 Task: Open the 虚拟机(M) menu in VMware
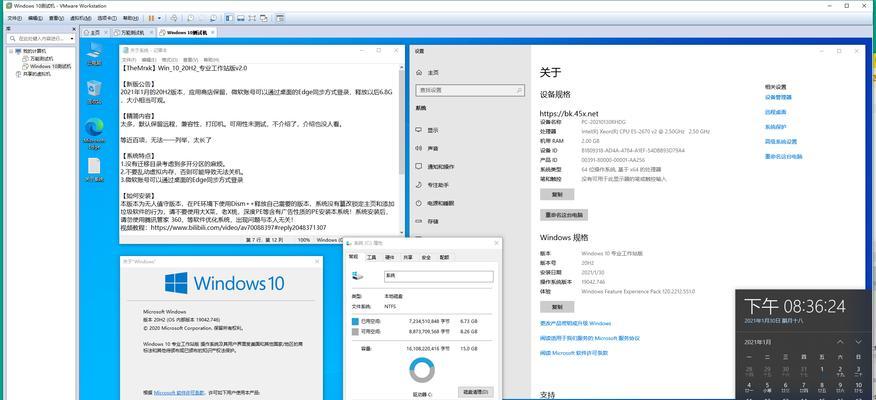80,18
